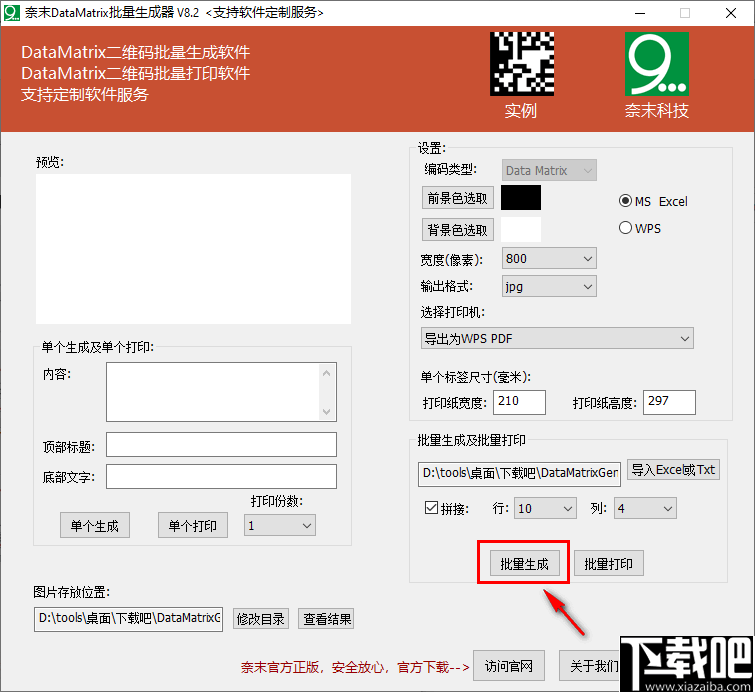Click the batch import file path field
The width and height of the screenshot is (755, 692).
[520, 473]
